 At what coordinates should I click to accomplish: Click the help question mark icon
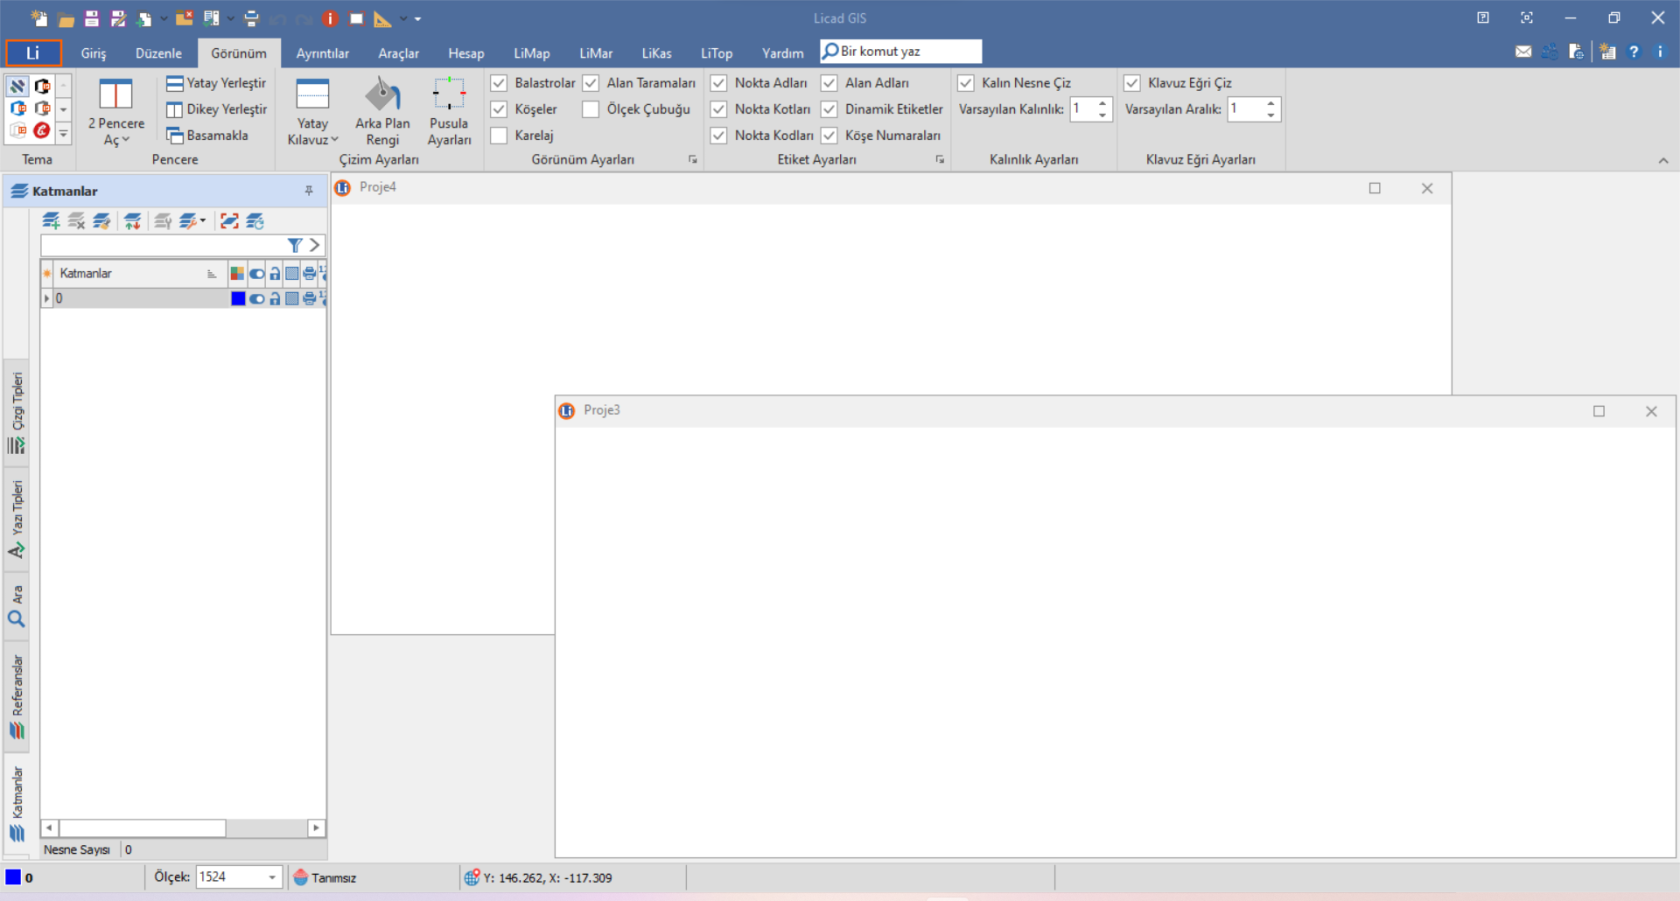(1634, 52)
